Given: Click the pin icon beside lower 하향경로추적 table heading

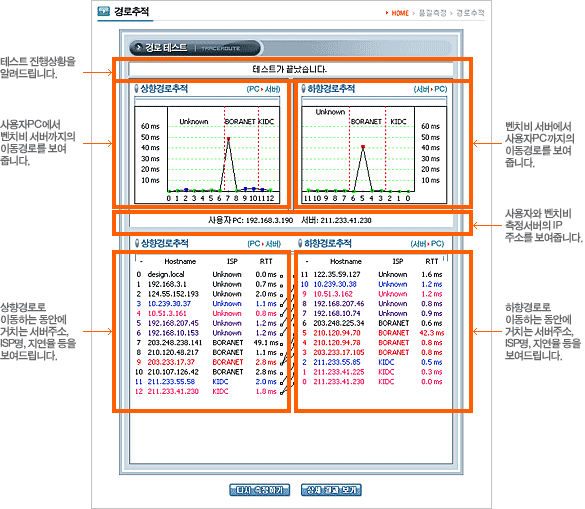Looking at the screenshot, I should point(300,243).
